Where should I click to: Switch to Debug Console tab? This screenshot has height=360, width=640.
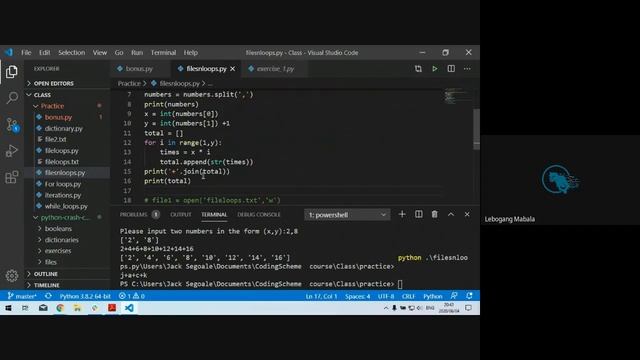(x=259, y=214)
